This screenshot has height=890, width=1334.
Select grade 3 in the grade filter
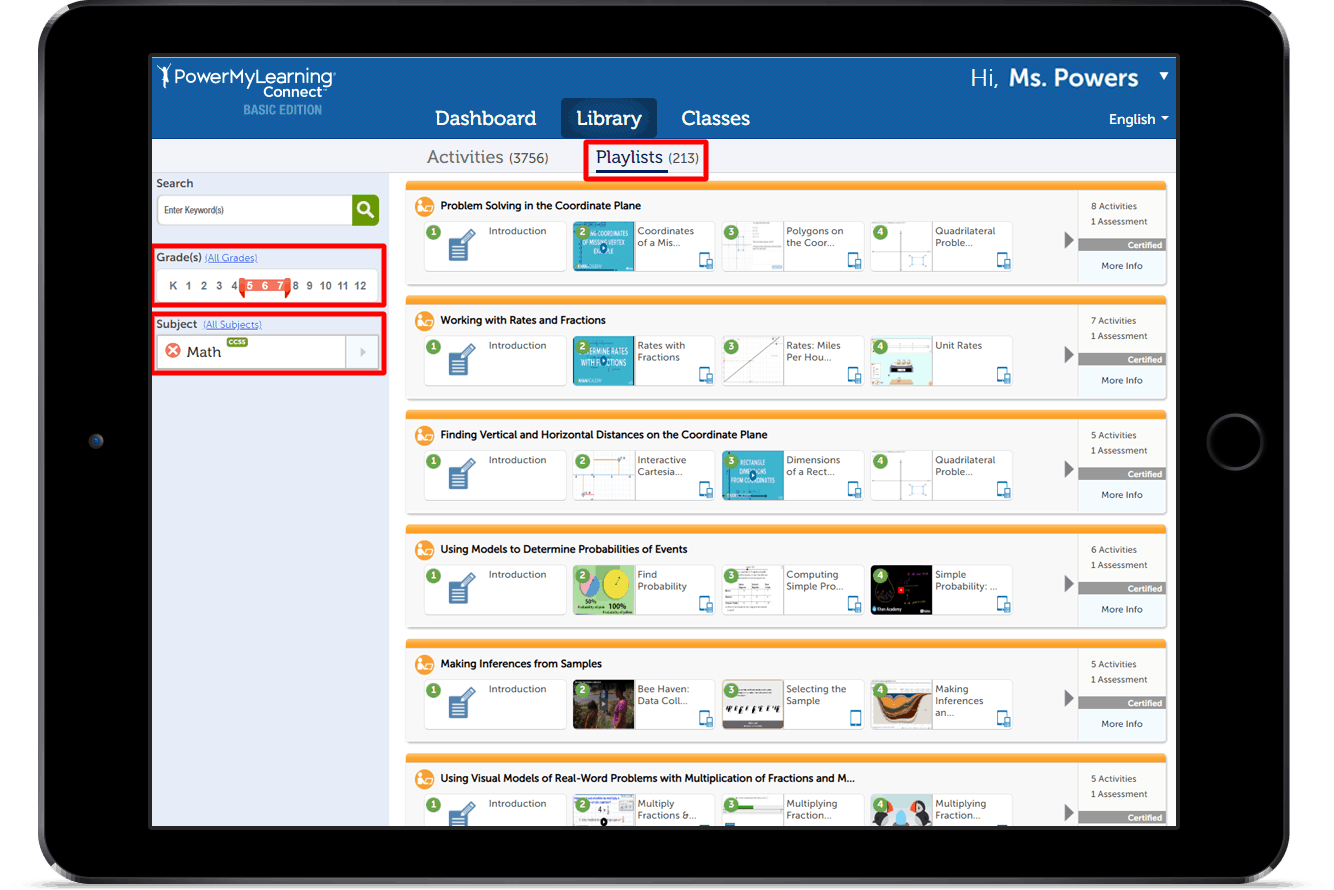(x=219, y=286)
